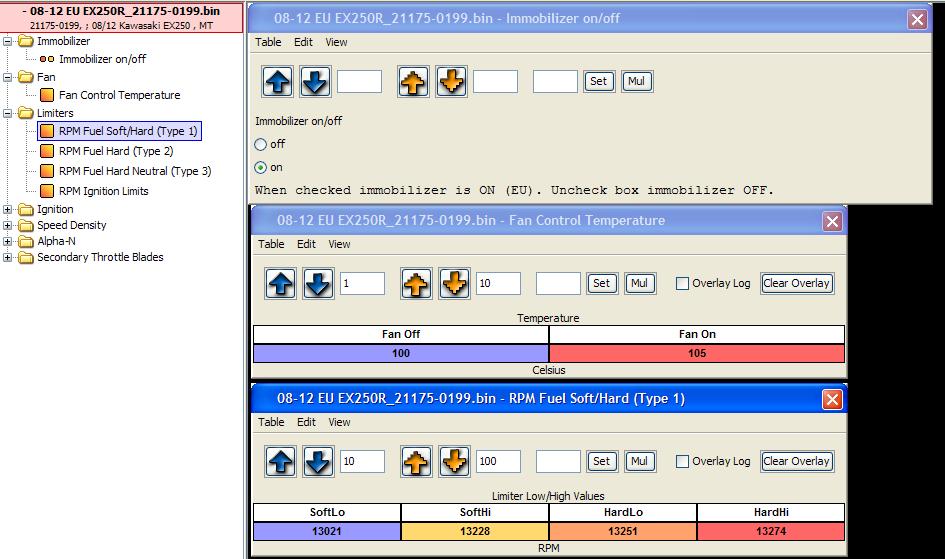This screenshot has height=559, width=945.
Task: Select the red HardHi 13274 cell
Action: pos(770,532)
